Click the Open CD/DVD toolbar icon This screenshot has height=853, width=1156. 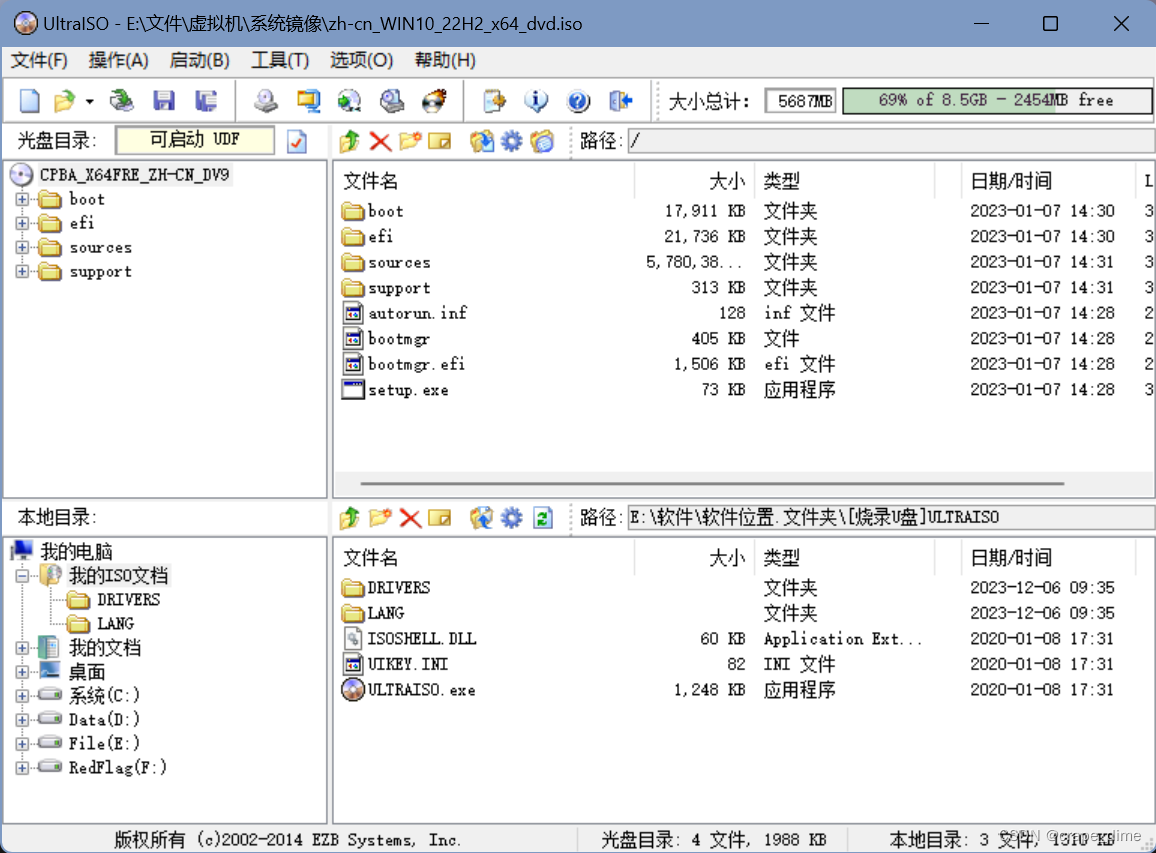point(122,100)
